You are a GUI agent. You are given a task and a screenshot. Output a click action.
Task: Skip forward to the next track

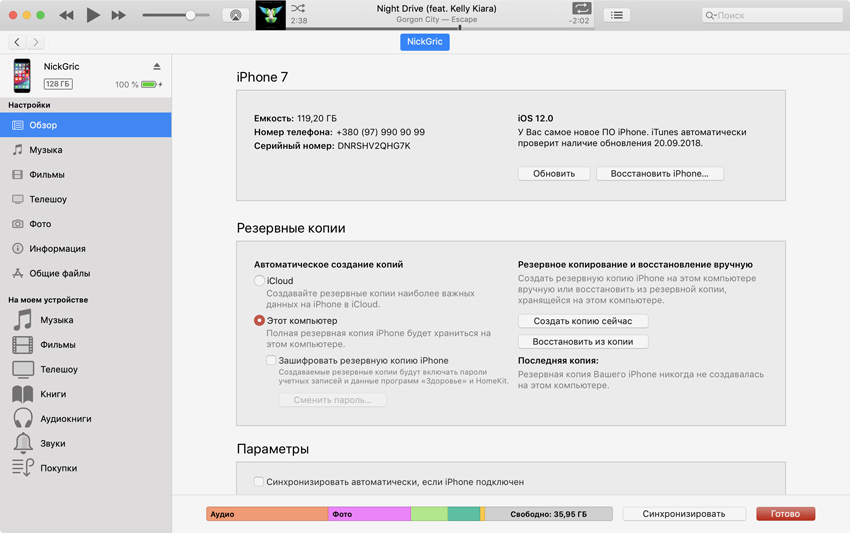(119, 15)
